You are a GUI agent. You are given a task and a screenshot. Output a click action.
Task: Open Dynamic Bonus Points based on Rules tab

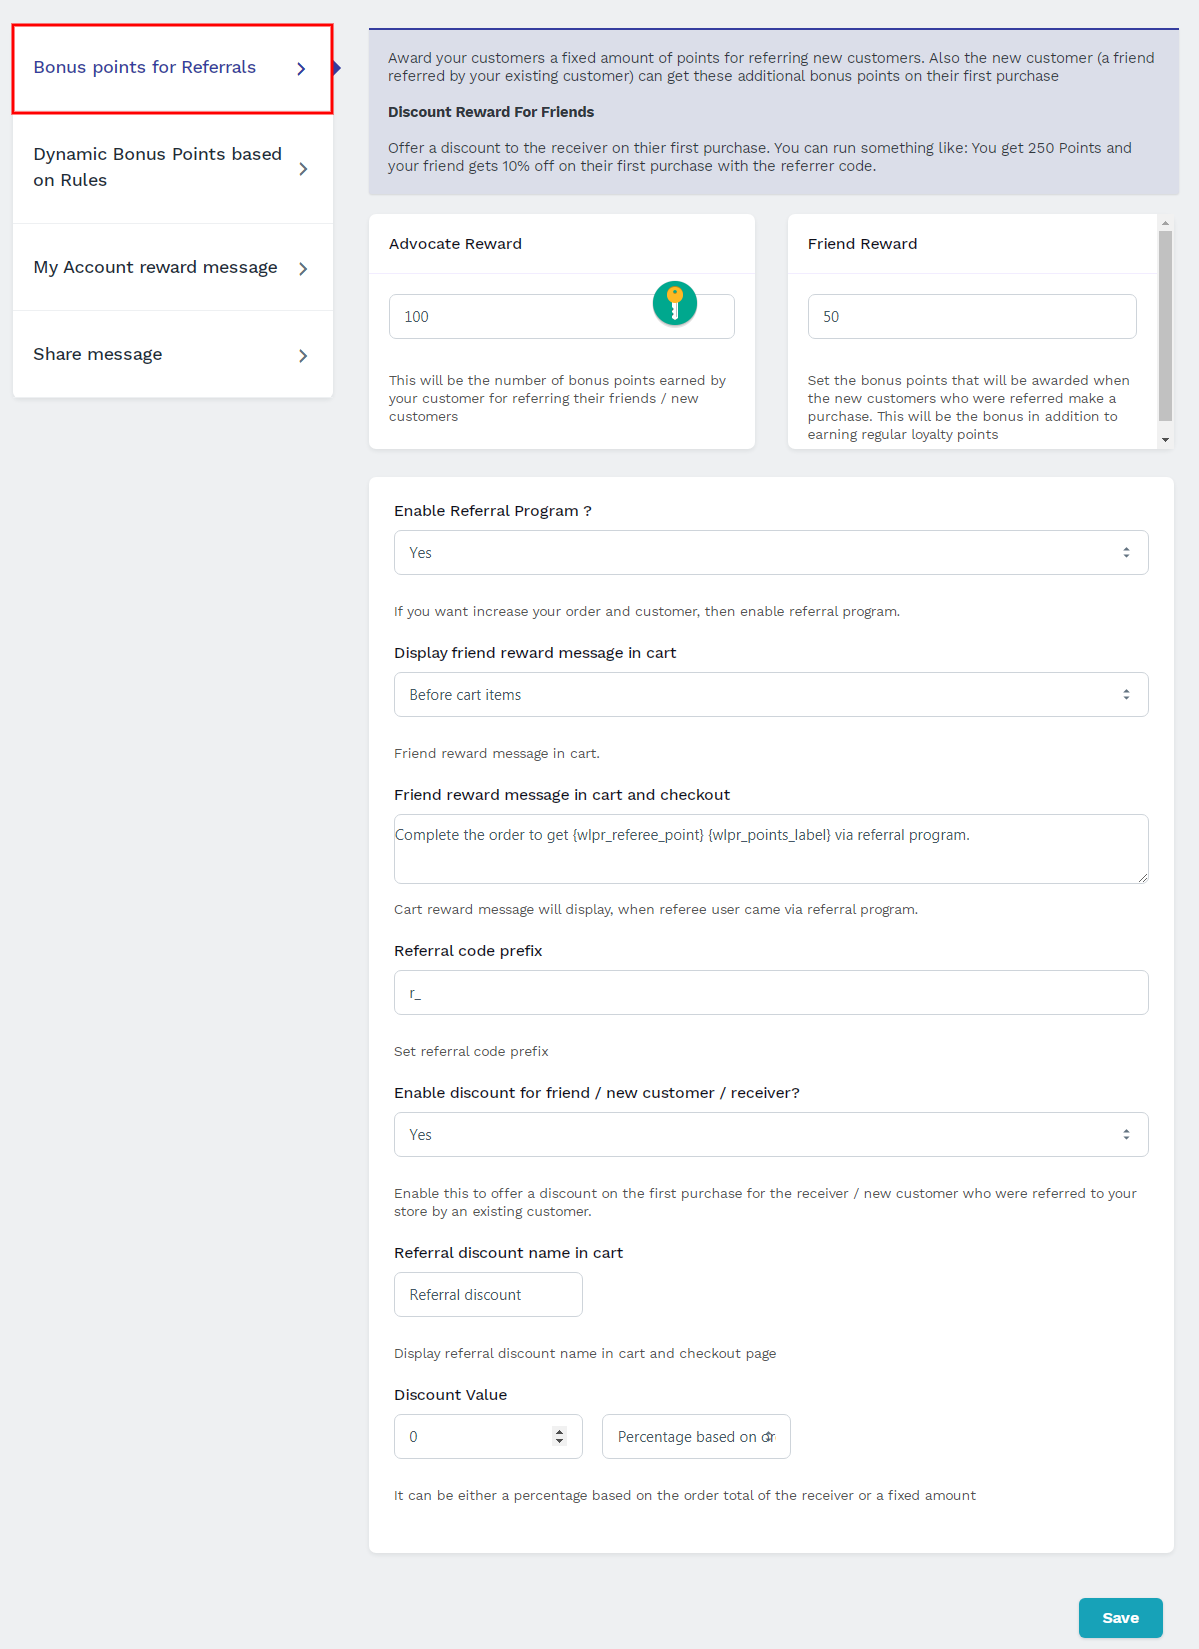[173, 168]
